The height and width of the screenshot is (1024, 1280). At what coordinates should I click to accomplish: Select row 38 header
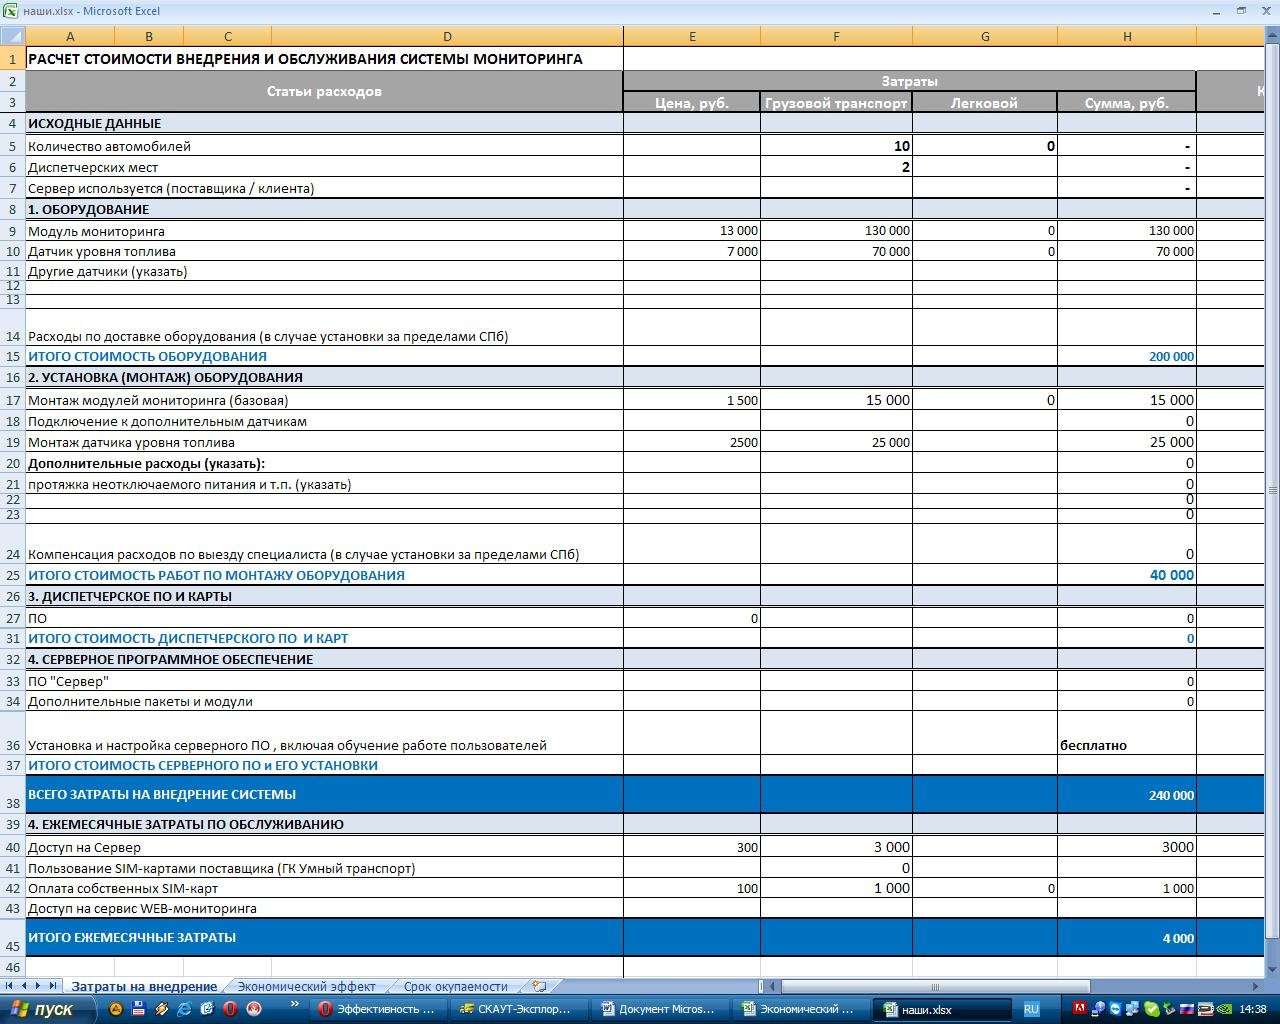[x=12, y=795]
